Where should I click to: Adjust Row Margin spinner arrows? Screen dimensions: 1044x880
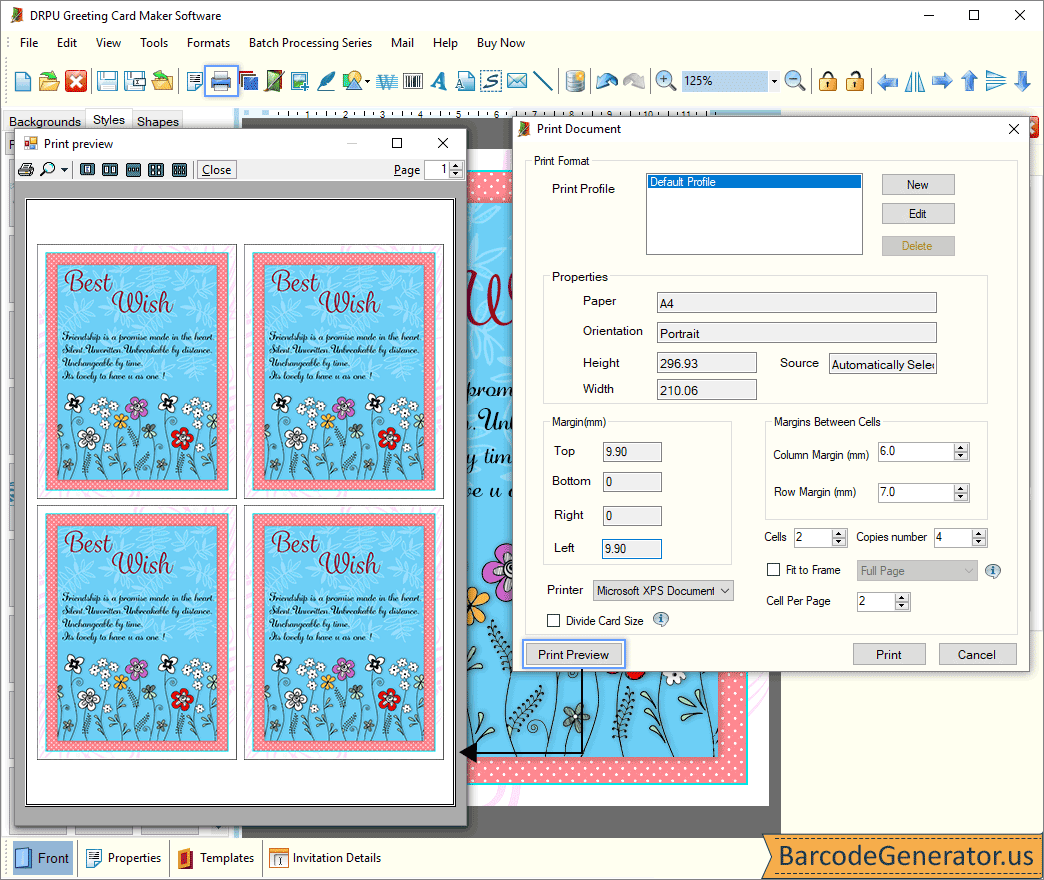point(961,493)
